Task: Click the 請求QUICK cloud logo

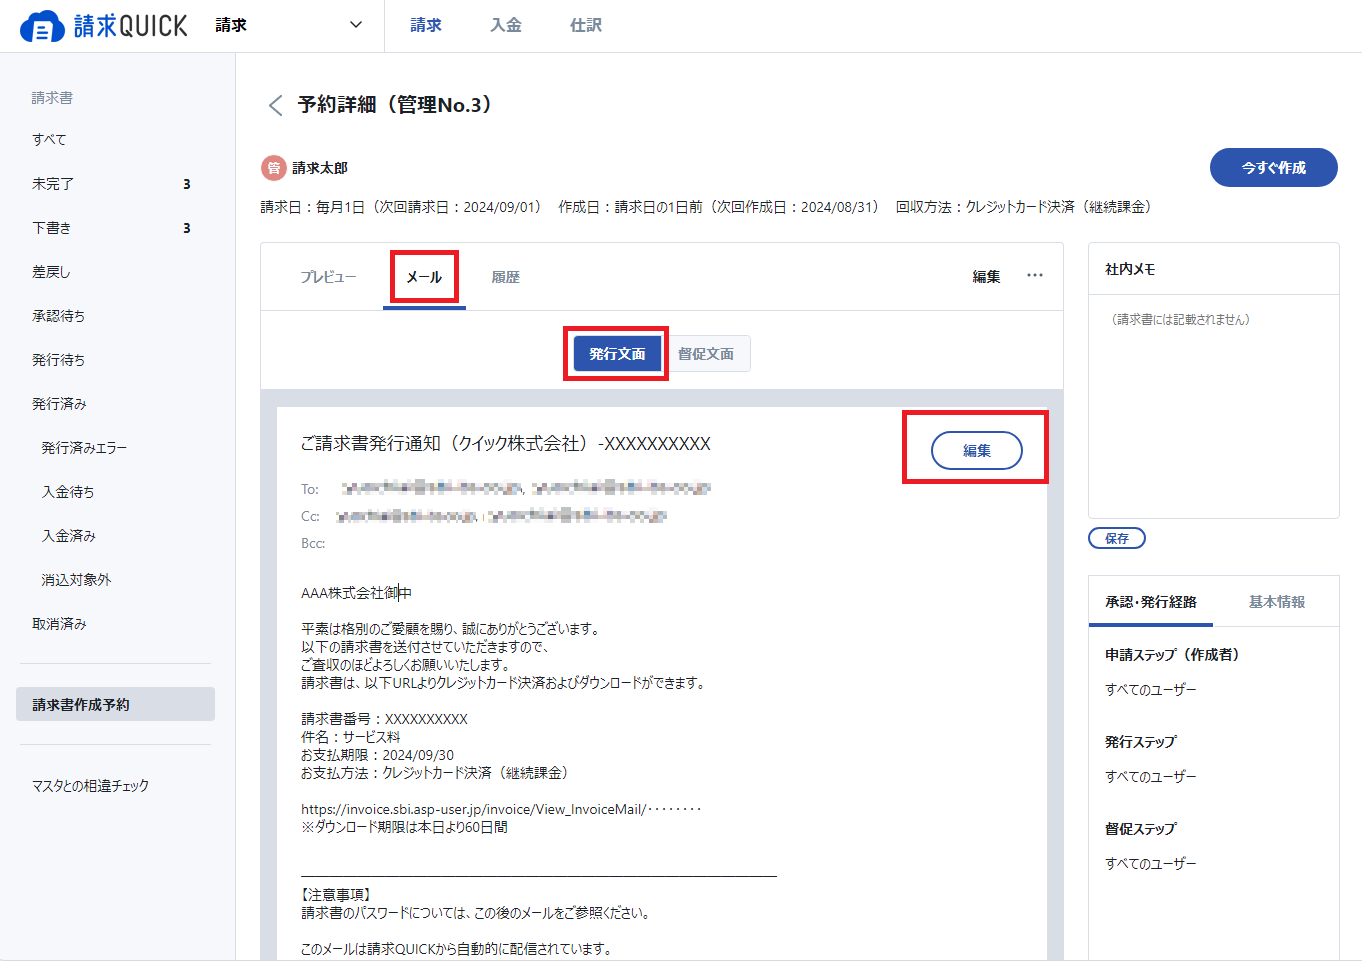Action: pos(103,26)
